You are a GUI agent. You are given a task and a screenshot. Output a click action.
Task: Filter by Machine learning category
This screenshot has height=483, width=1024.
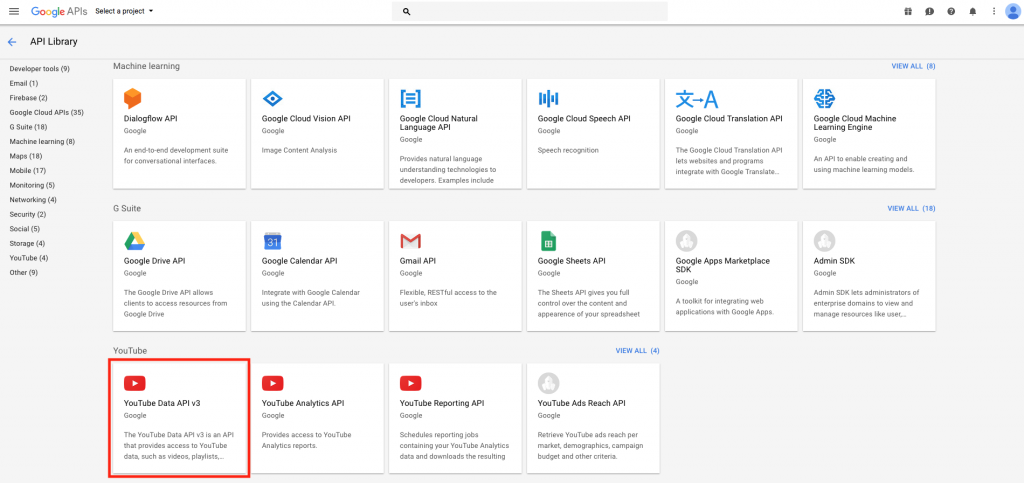pos(42,141)
